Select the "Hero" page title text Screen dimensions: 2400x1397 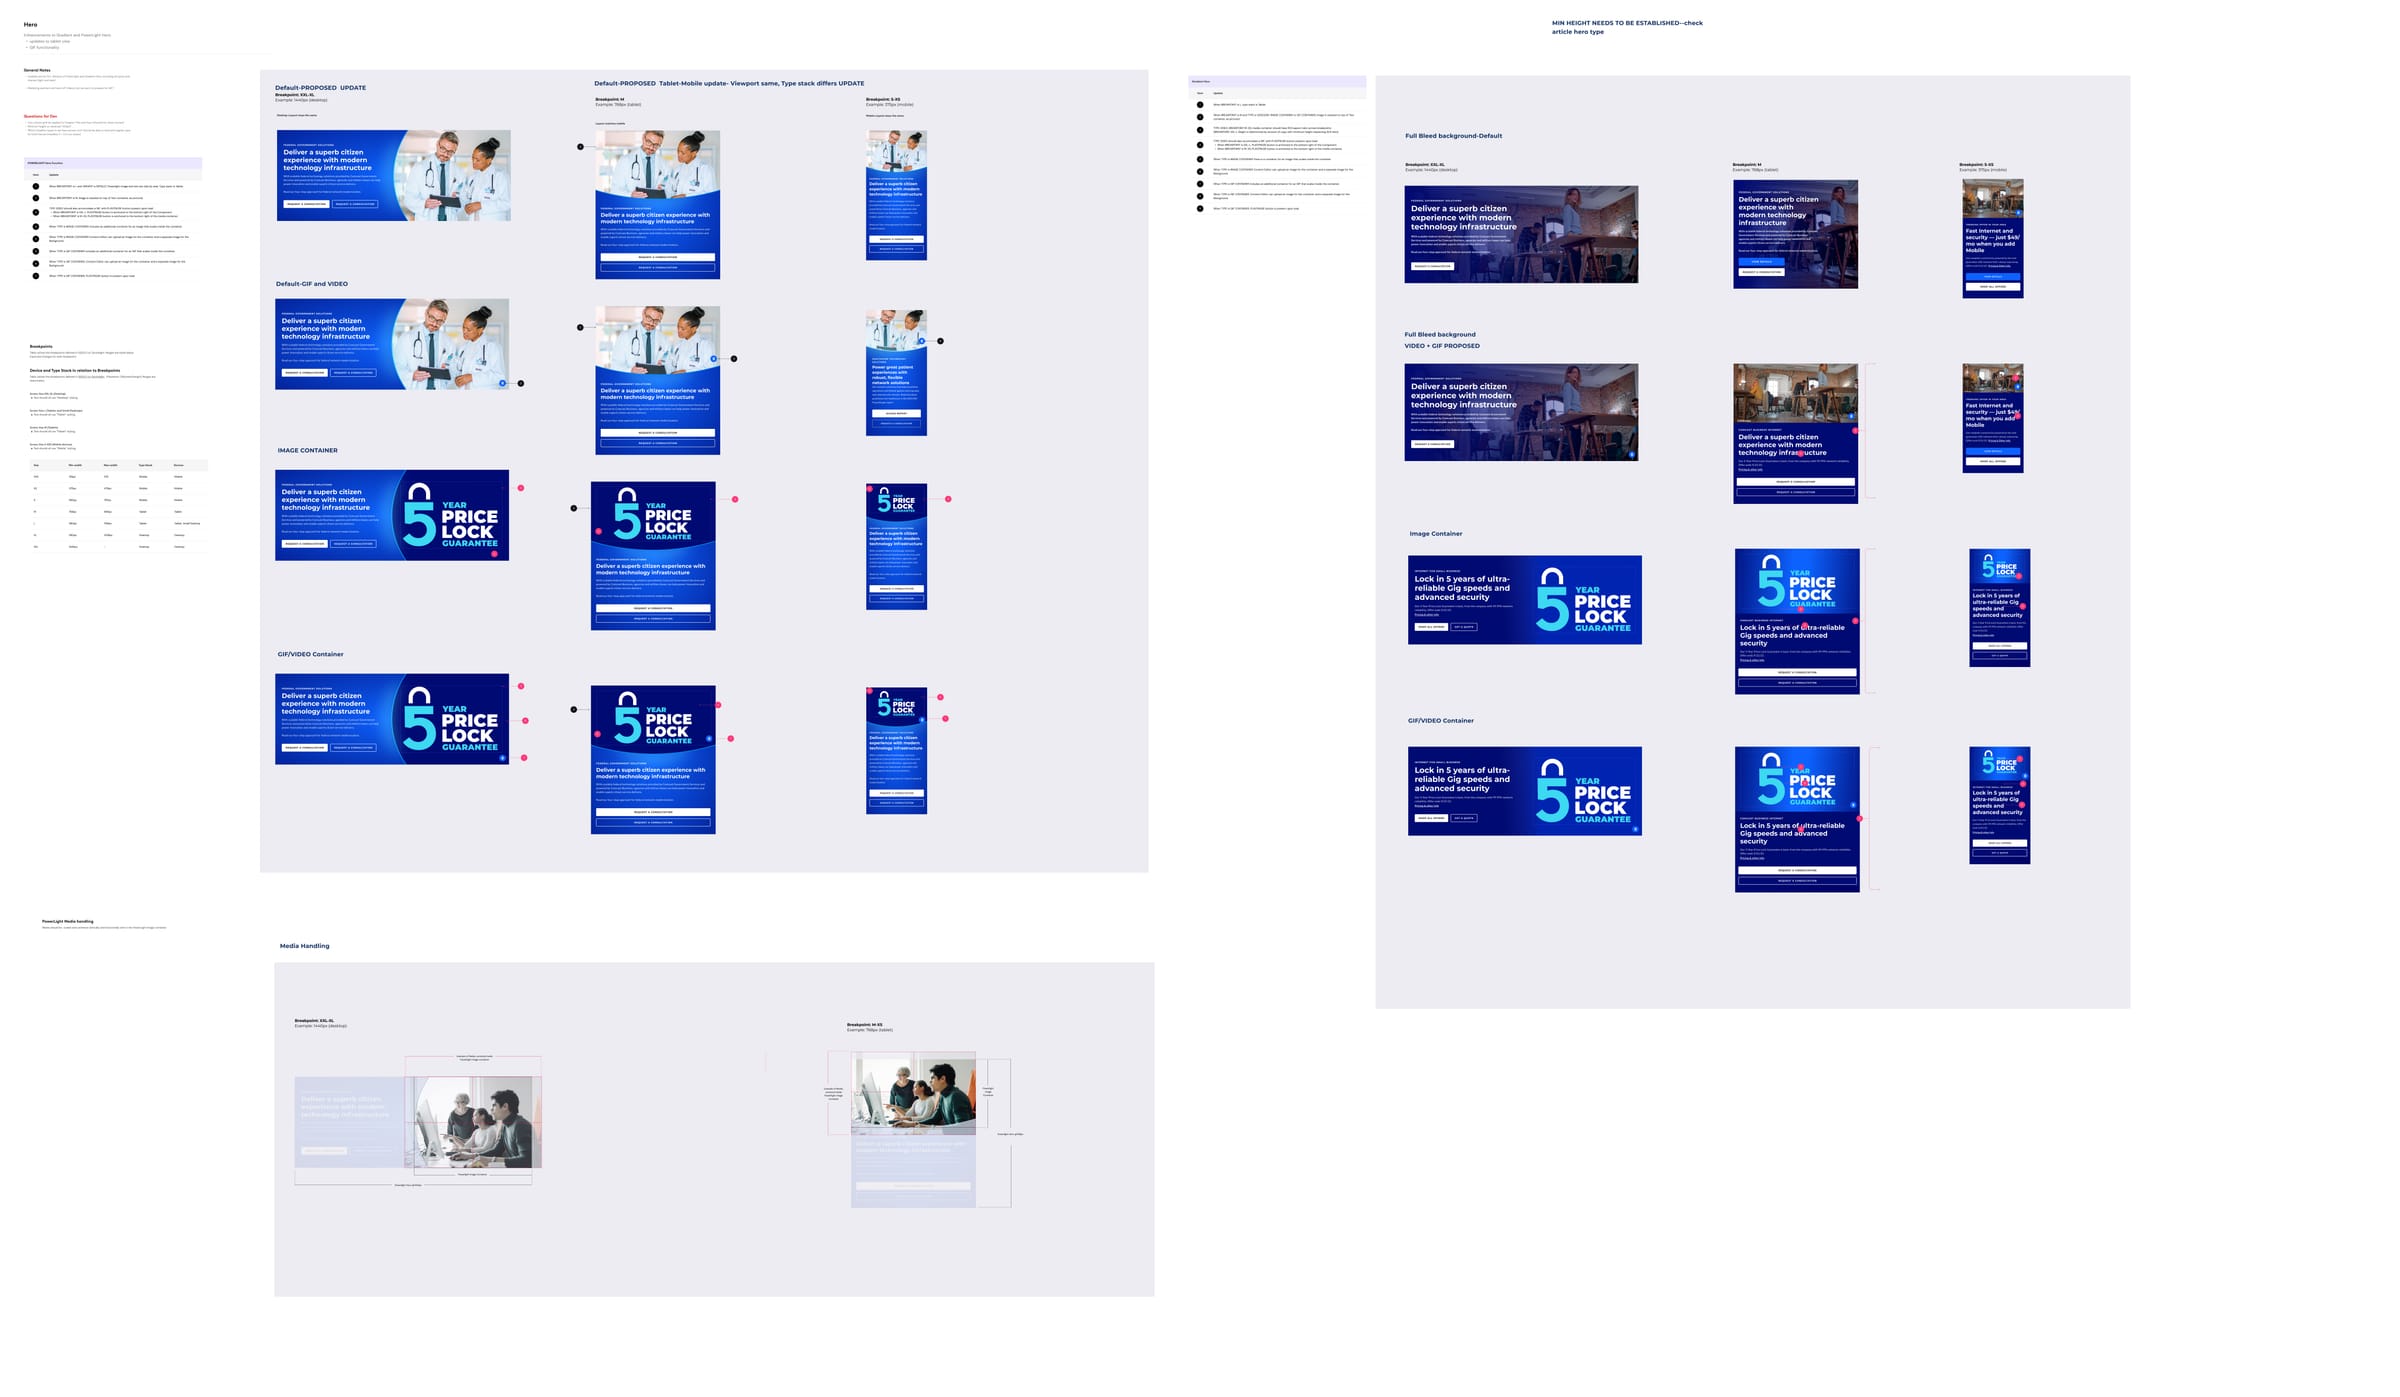[x=30, y=25]
